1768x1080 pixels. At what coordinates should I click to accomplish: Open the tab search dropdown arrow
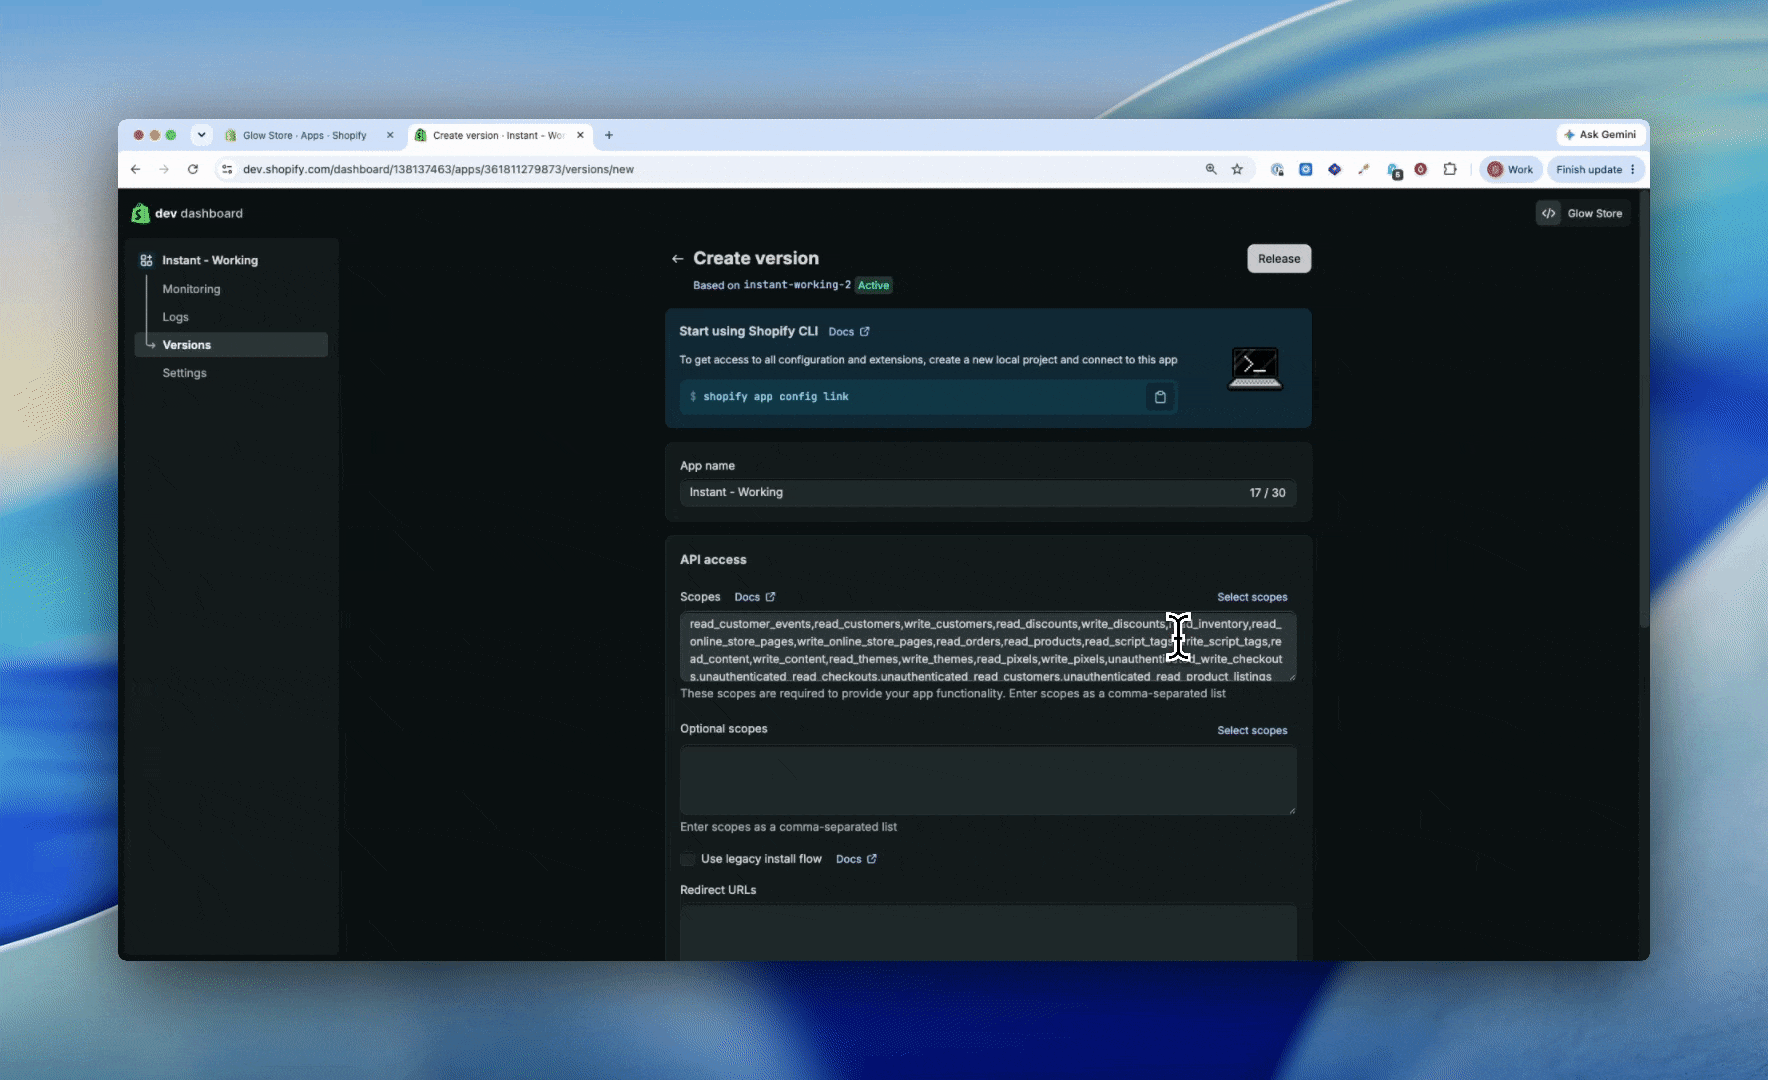tap(201, 135)
